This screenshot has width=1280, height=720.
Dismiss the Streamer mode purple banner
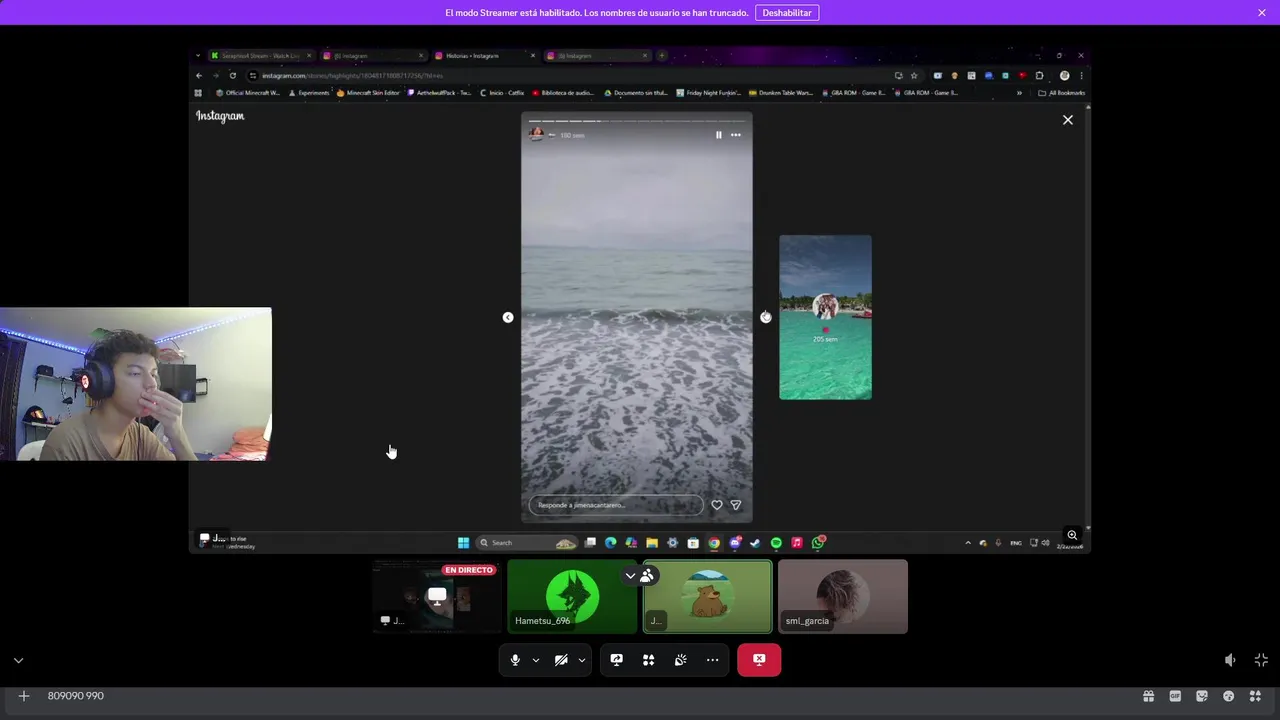(1262, 13)
